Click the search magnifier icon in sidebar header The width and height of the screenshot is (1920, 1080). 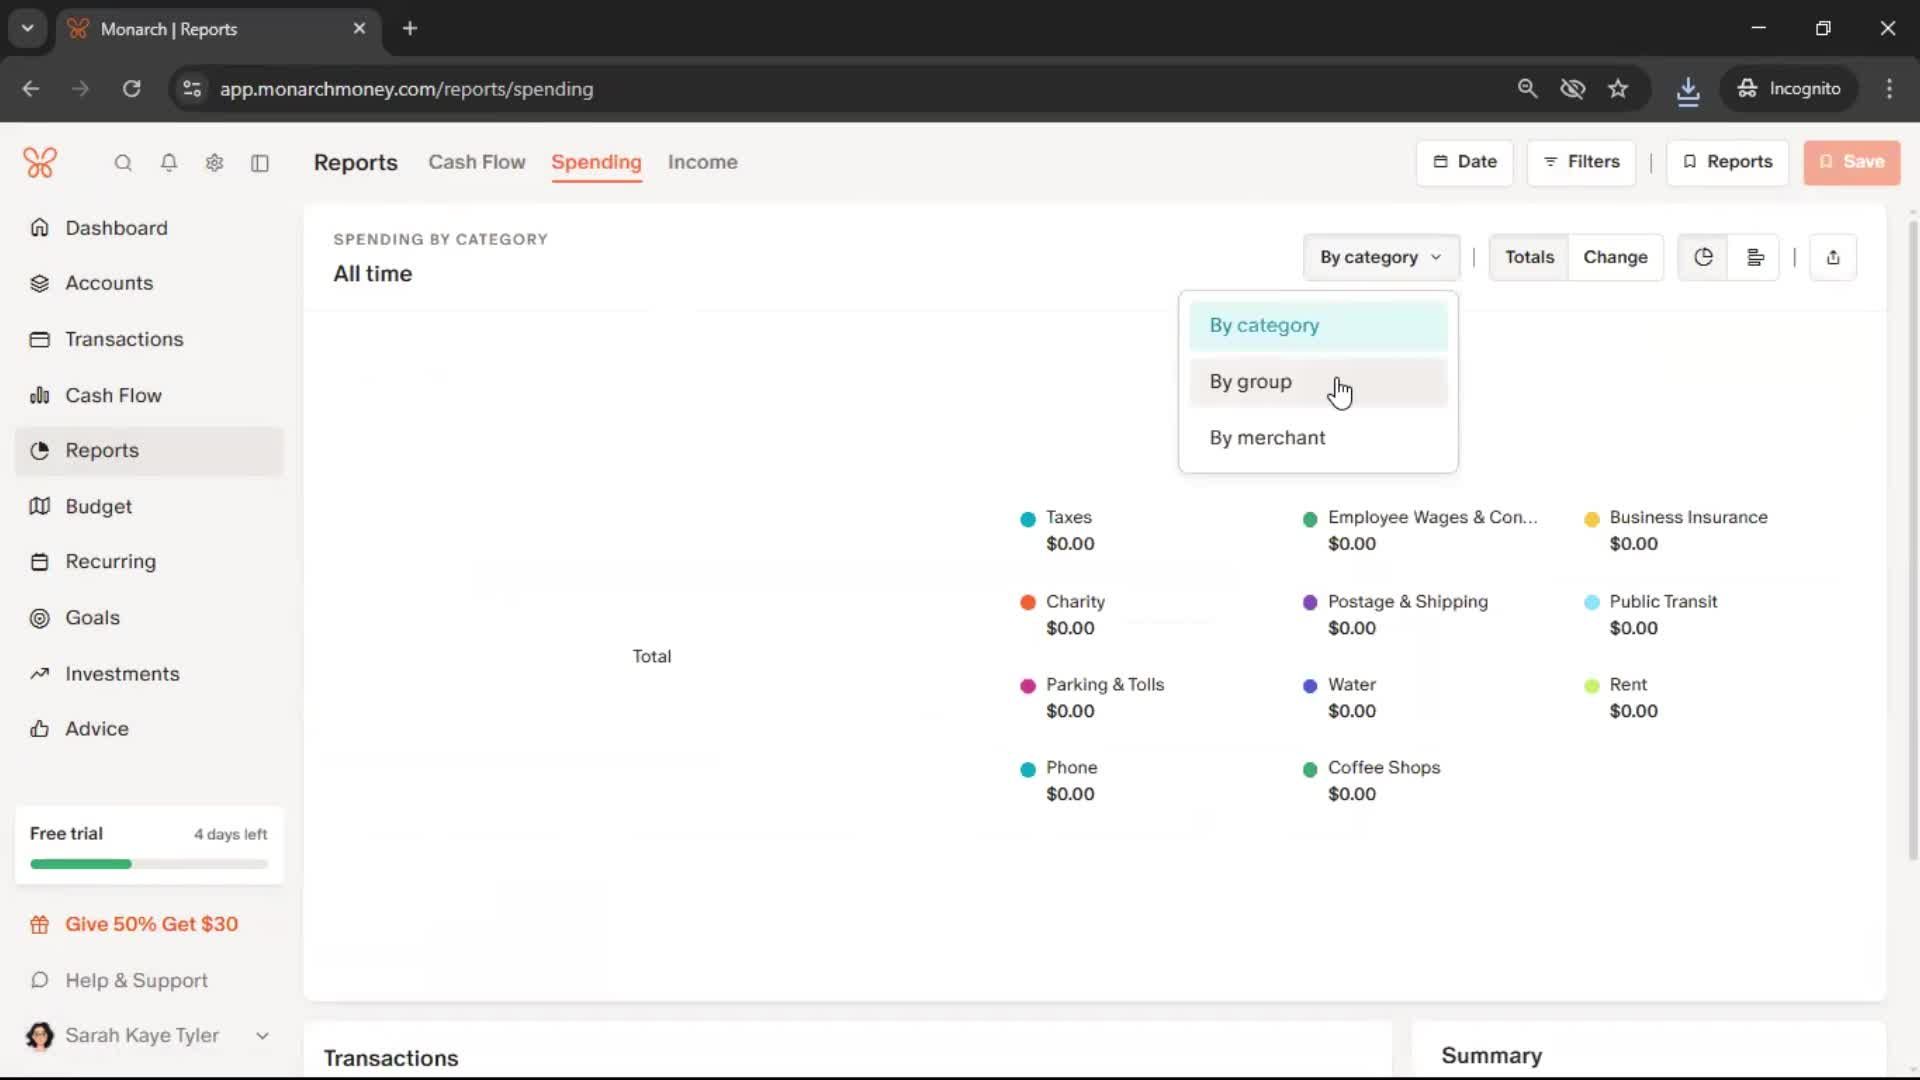(x=123, y=163)
